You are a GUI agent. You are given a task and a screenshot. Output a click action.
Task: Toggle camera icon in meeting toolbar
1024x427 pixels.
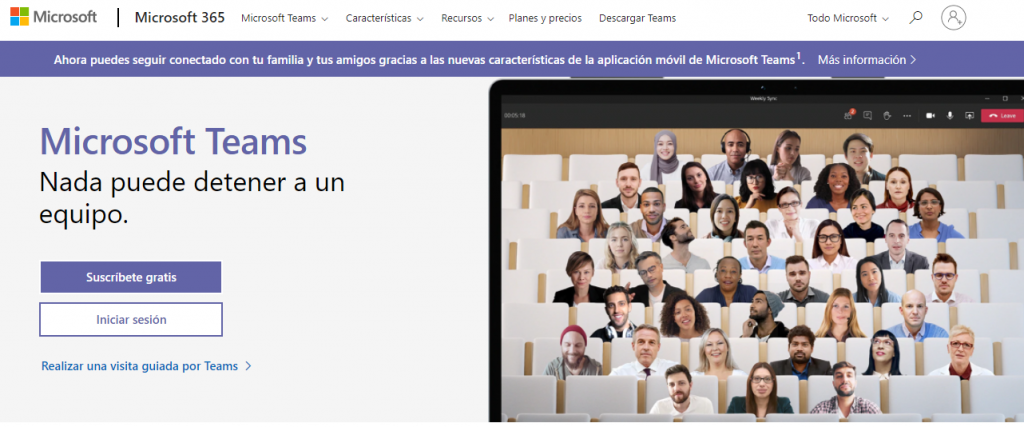931,116
